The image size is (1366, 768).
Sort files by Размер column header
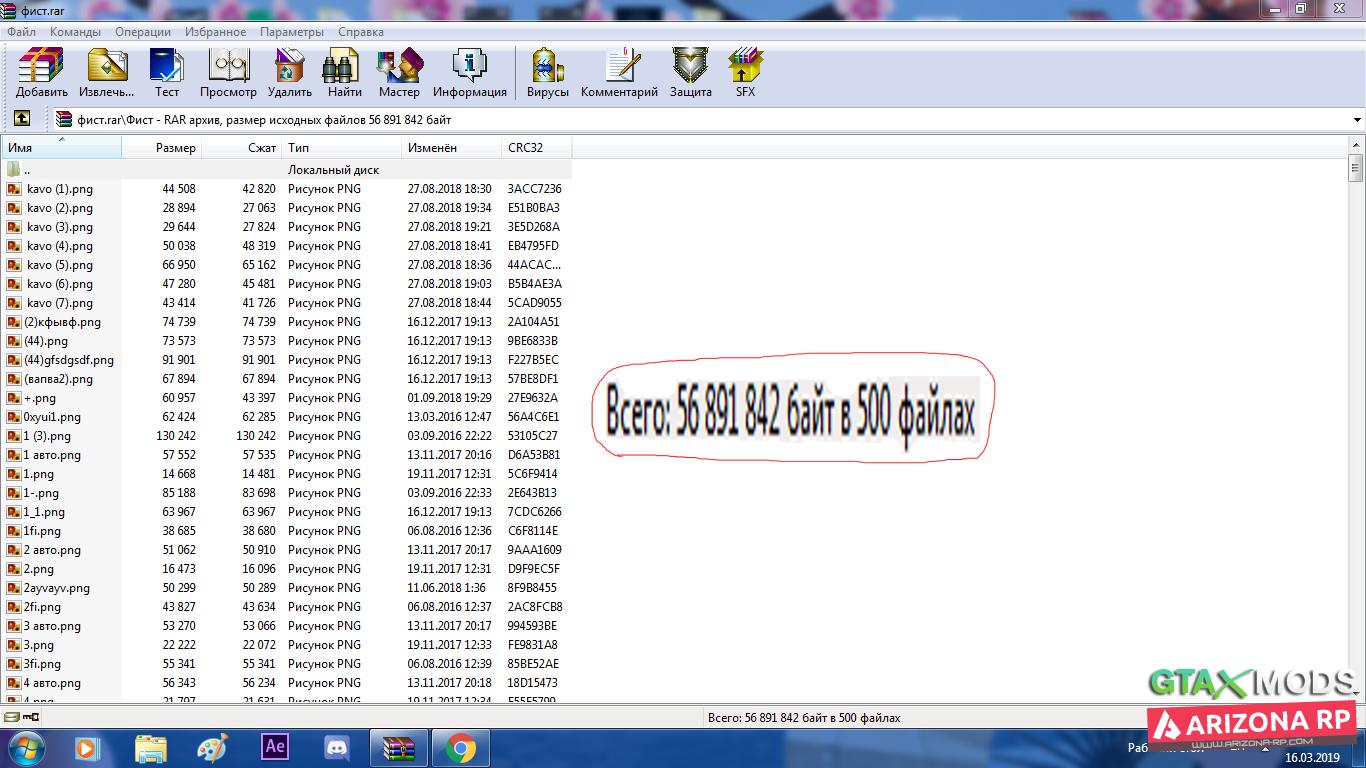[175, 148]
